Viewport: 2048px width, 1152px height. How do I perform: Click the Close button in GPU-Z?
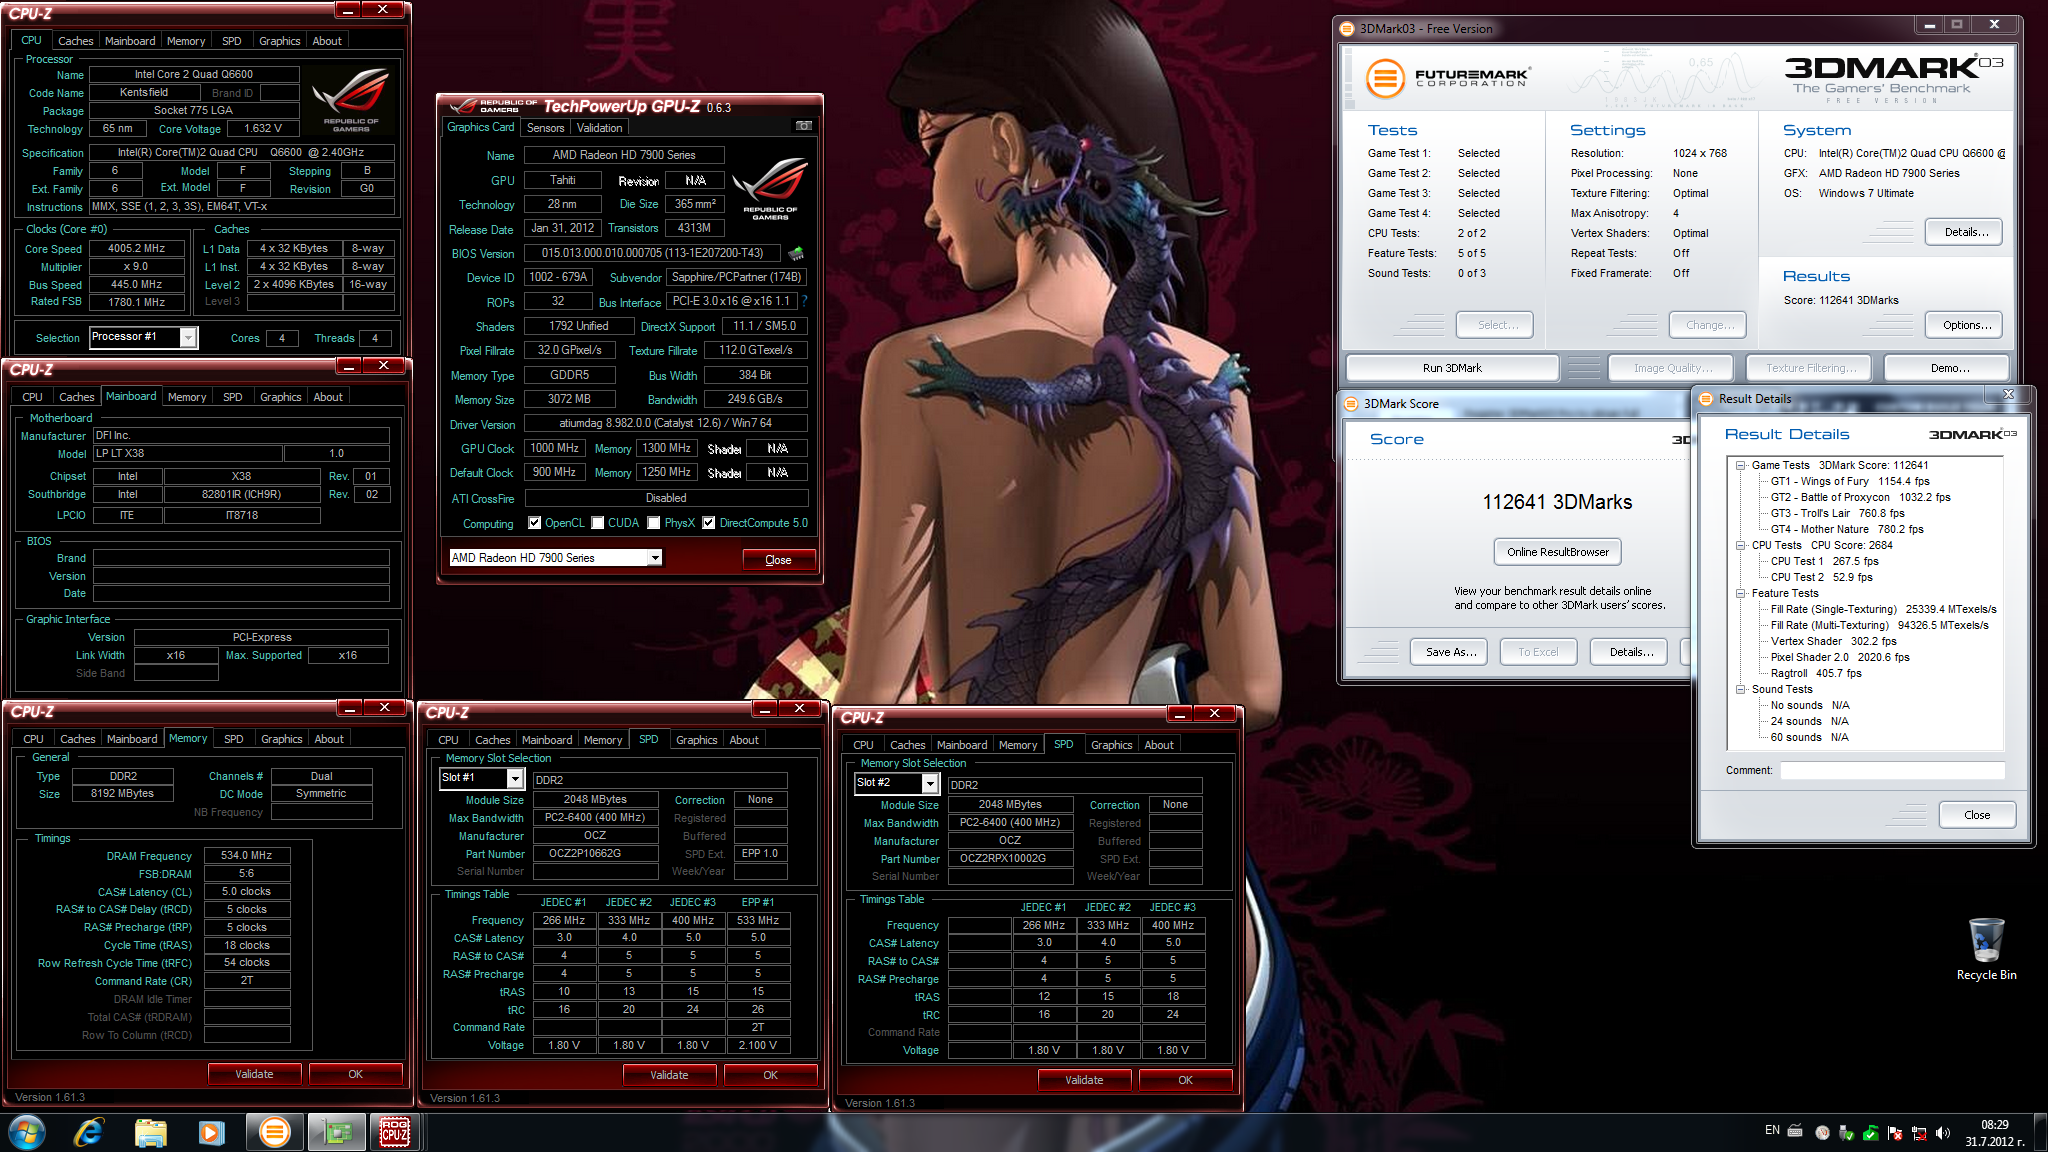(778, 560)
